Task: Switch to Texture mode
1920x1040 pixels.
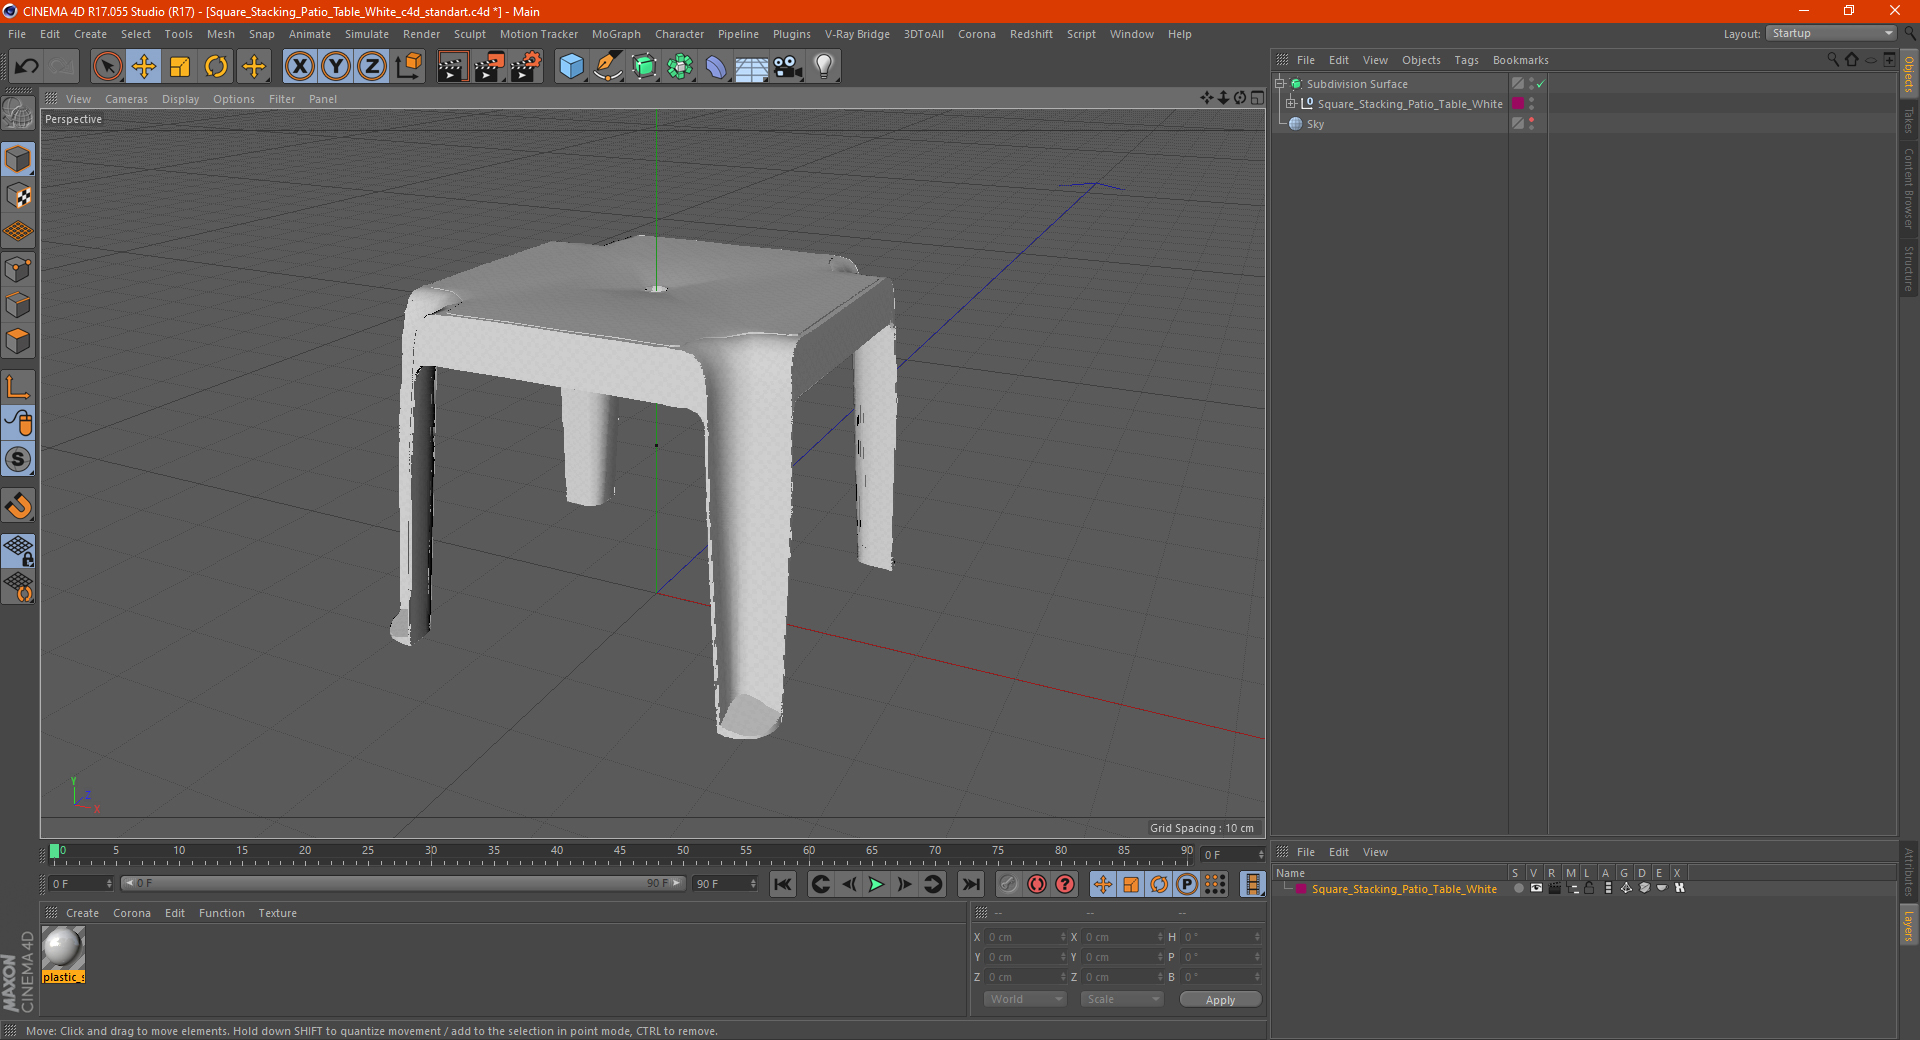Action: [18, 196]
